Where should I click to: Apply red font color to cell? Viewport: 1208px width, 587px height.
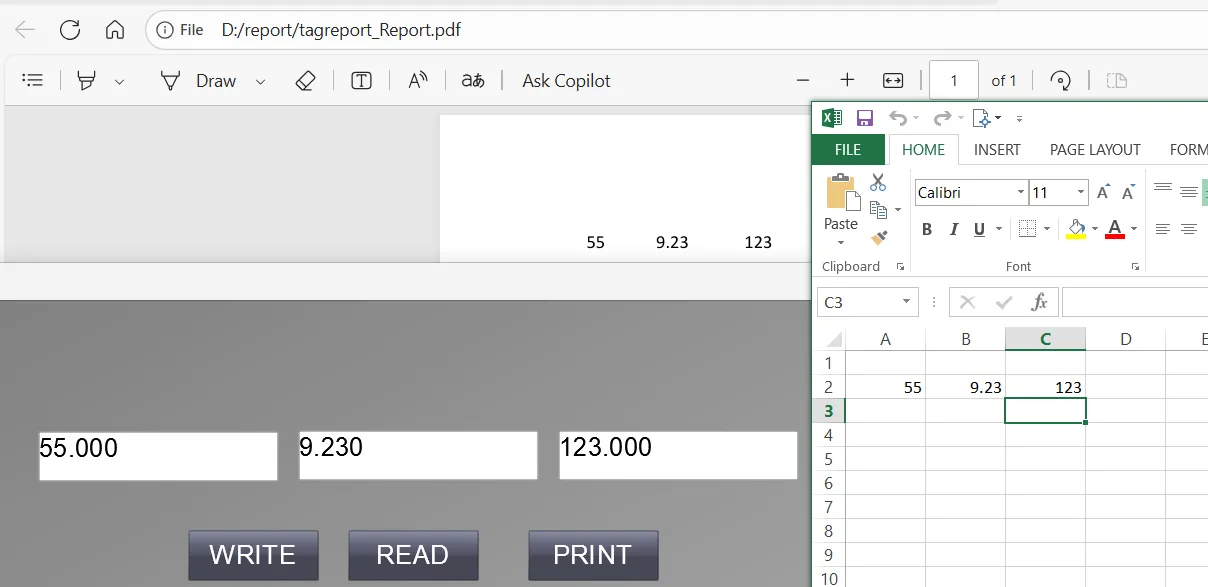(x=1116, y=229)
